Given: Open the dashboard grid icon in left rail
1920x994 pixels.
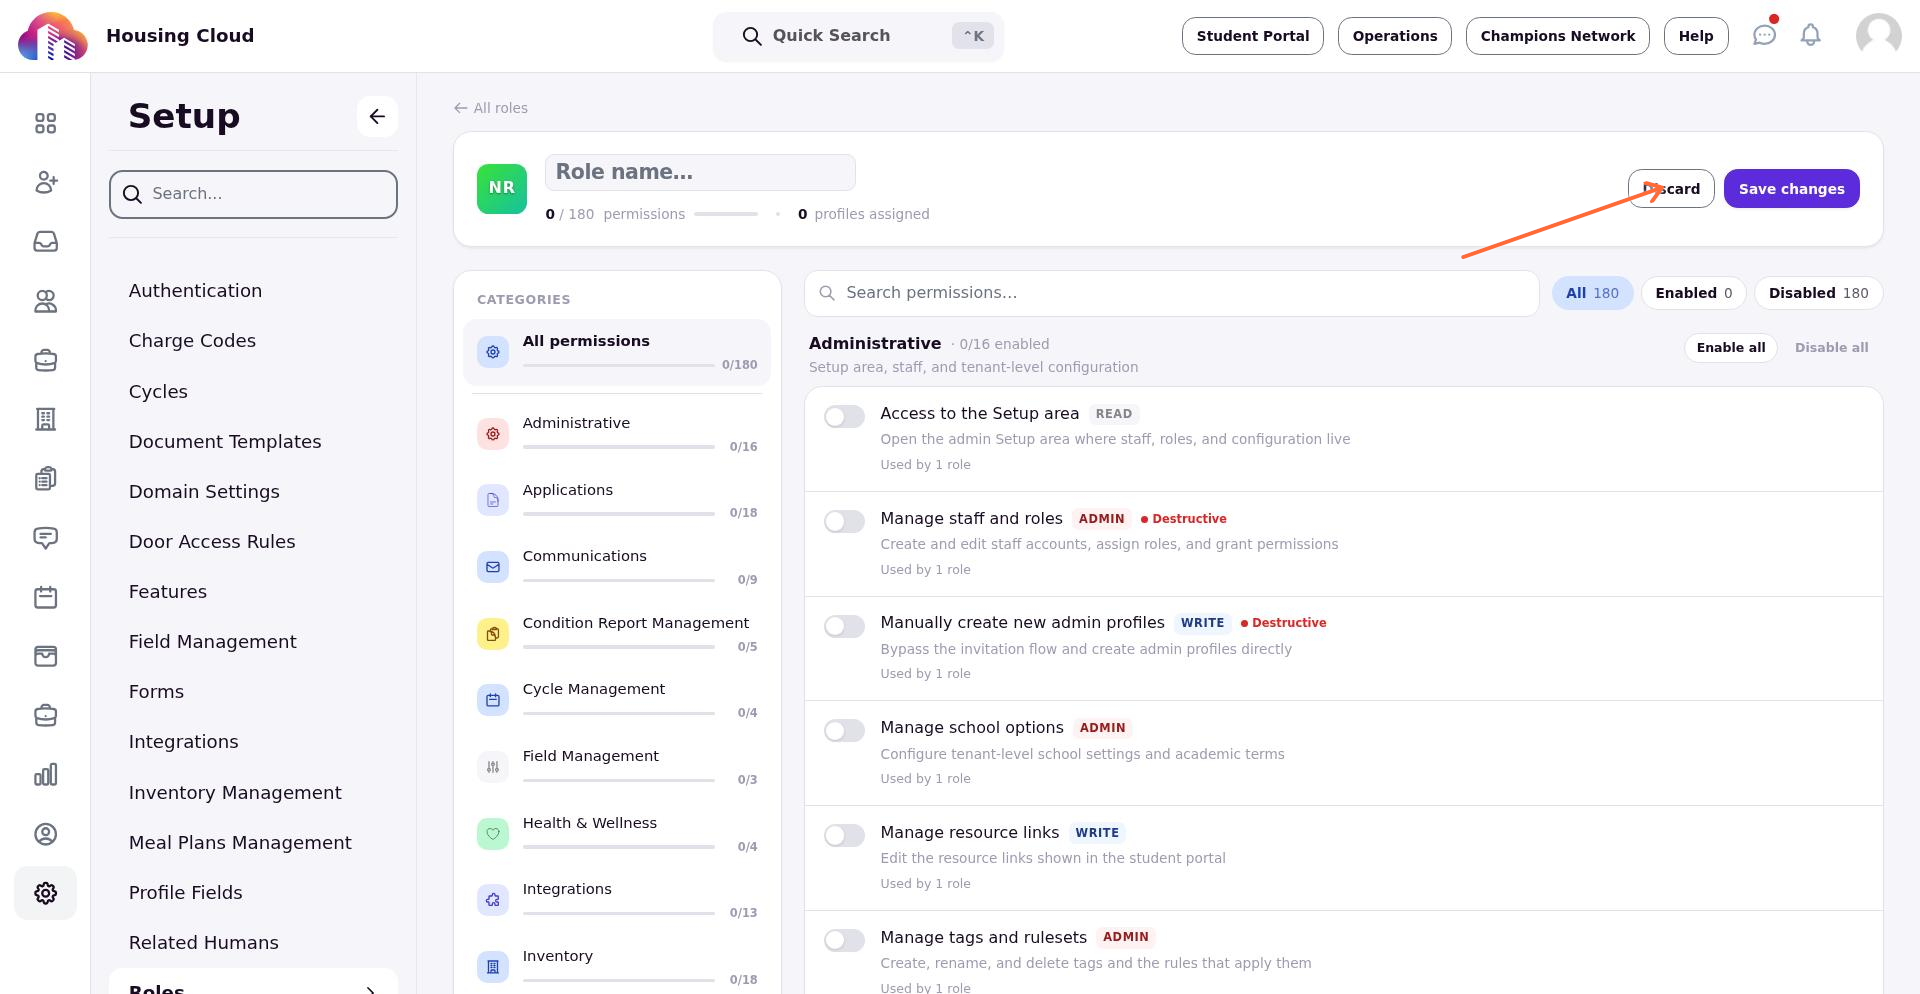Looking at the screenshot, I should (x=45, y=123).
